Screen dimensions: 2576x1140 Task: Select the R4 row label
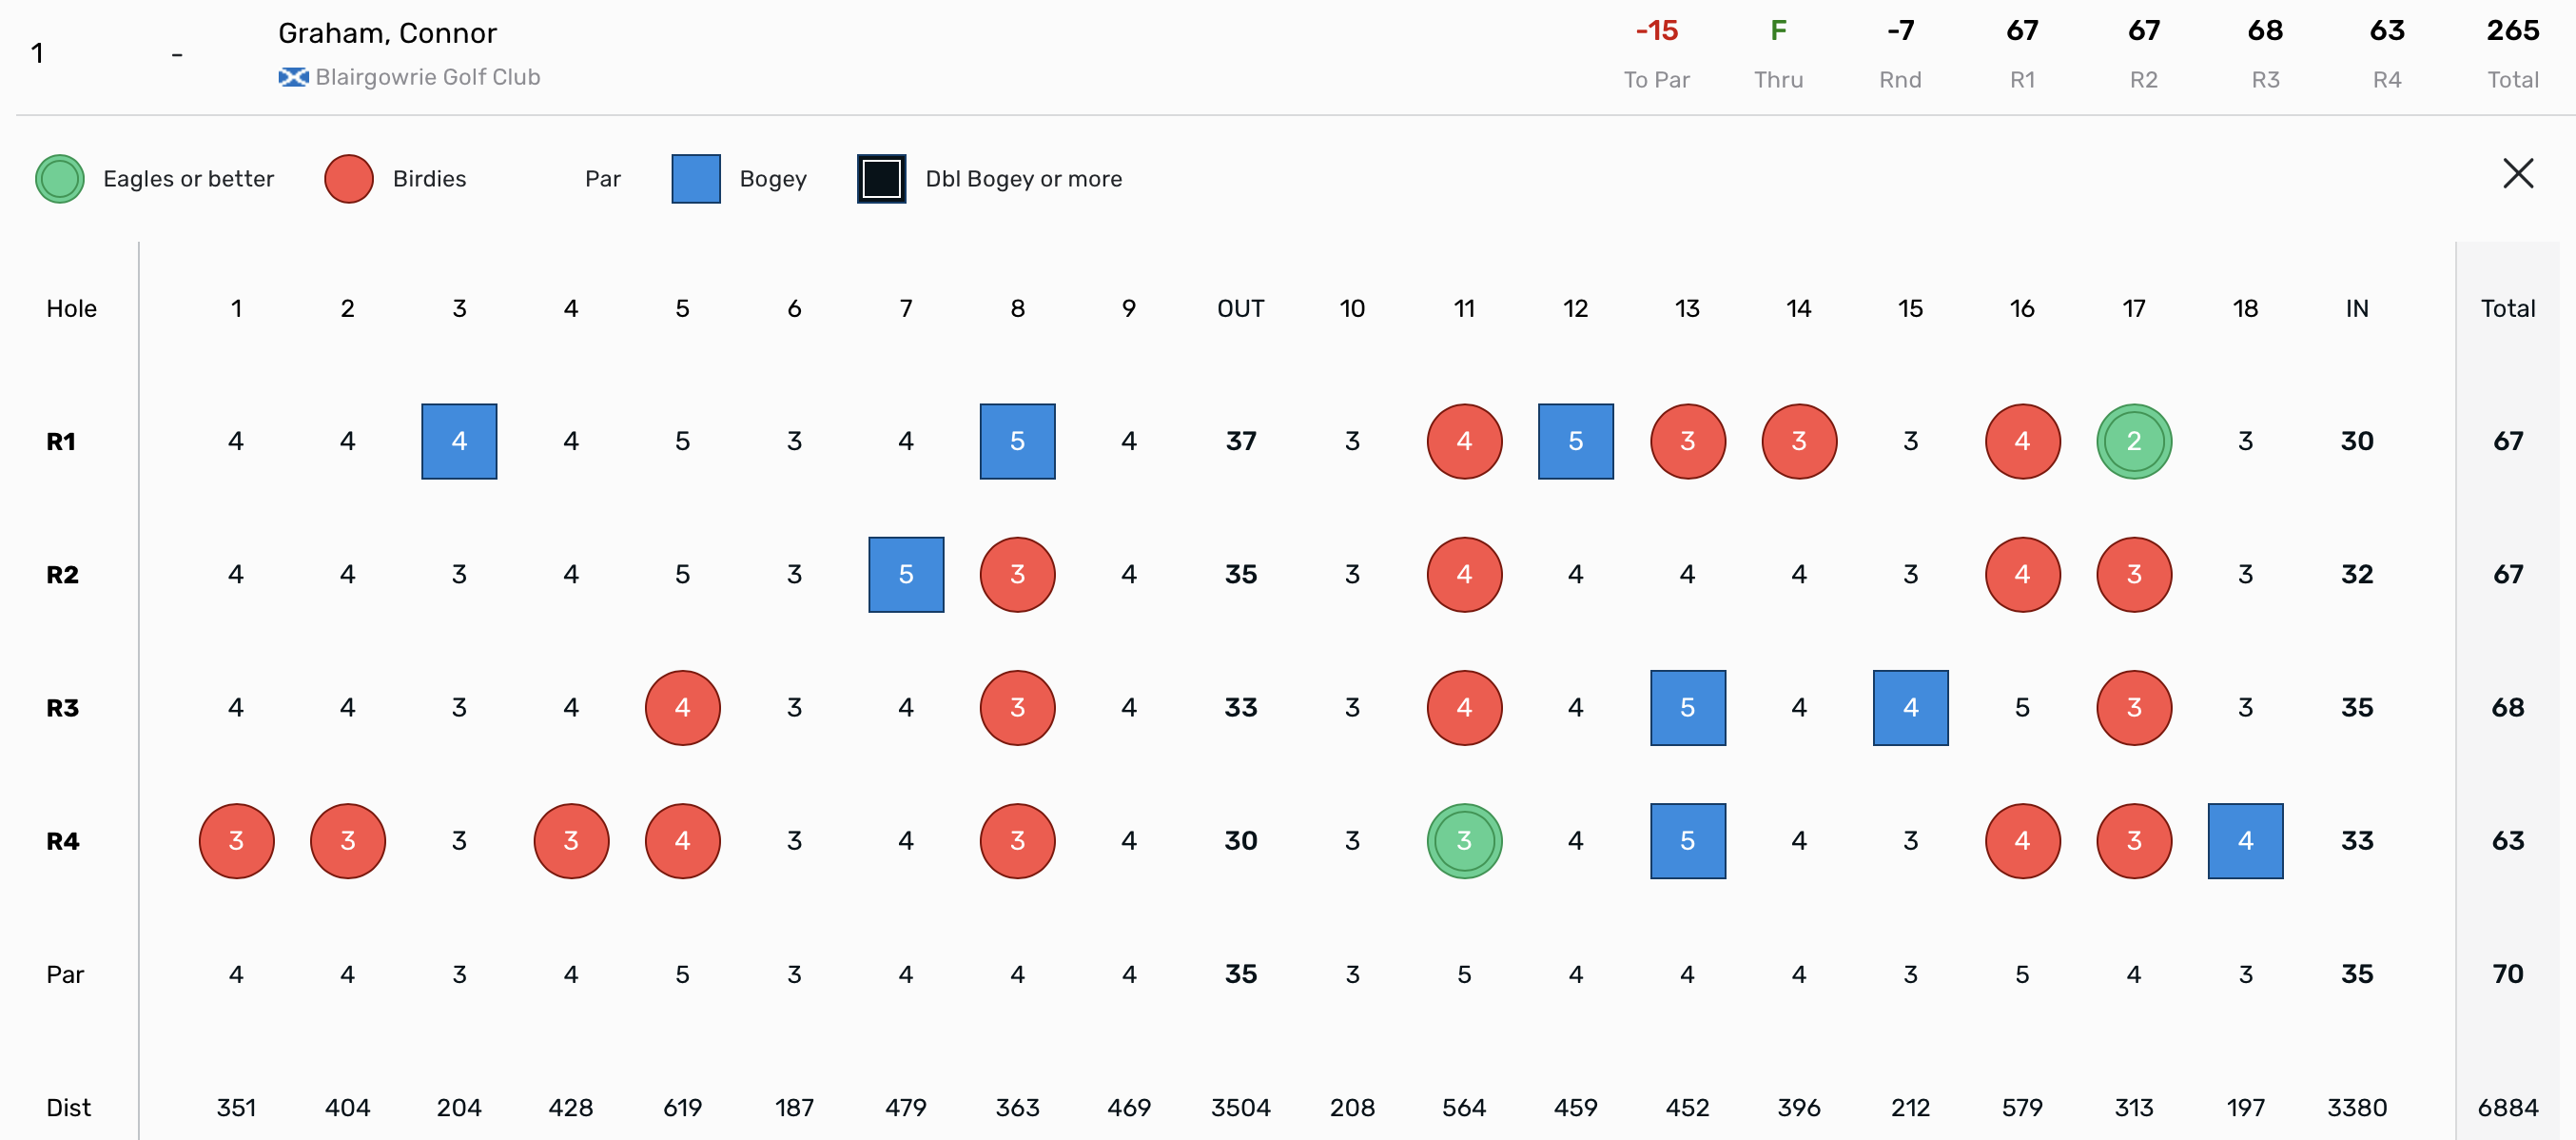point(62,841)
